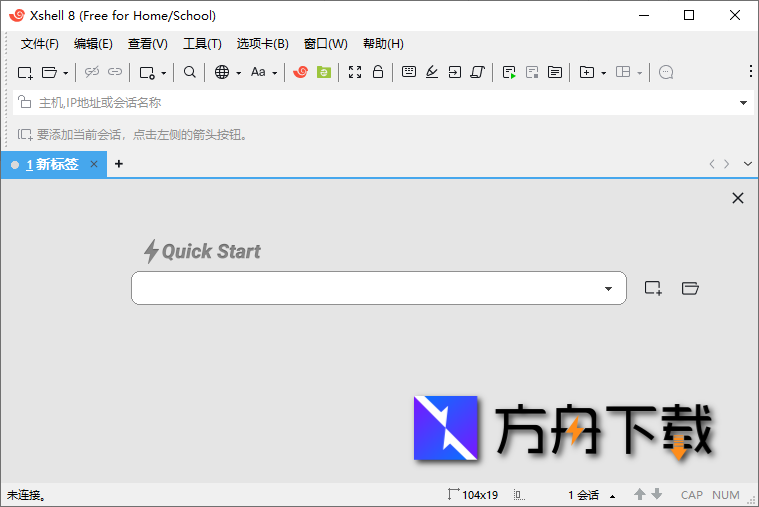Screen dimensions: 759x507
Task: Click the globe Encoding icon
Action: click(222, 72)
